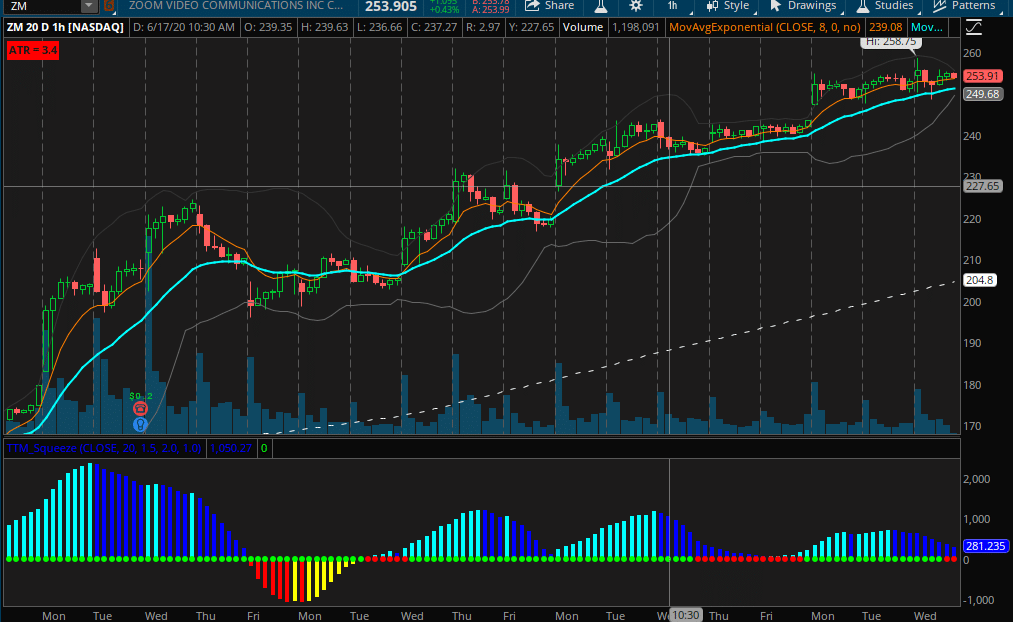
Task: Click the 281.235 squeeze value tag
Action: tap(985, 546)
